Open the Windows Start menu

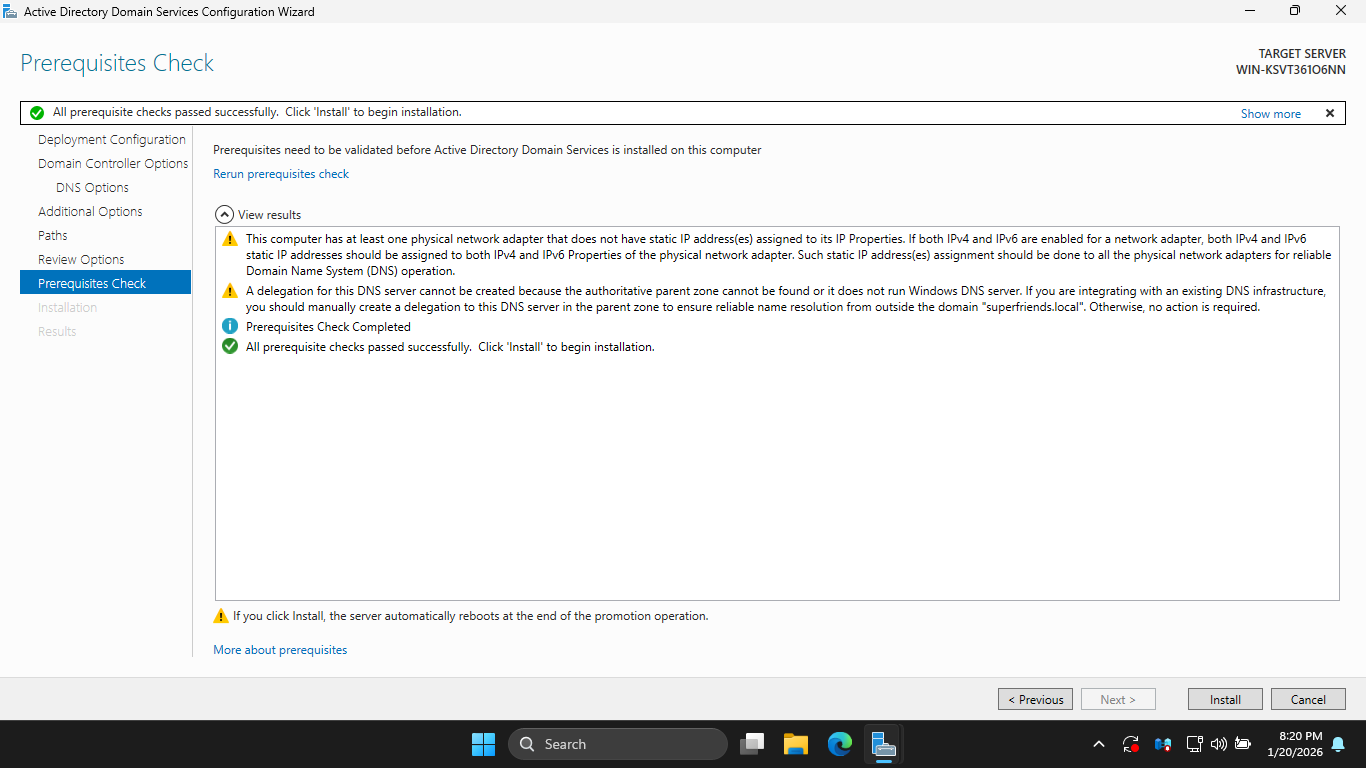[483, 744]
